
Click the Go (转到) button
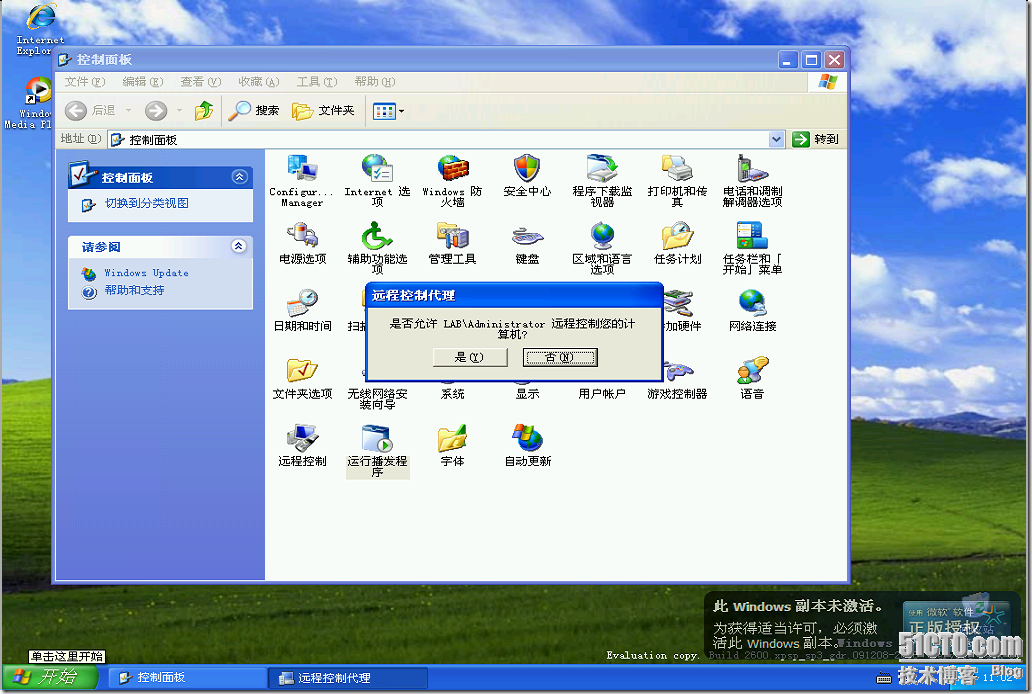816,139
